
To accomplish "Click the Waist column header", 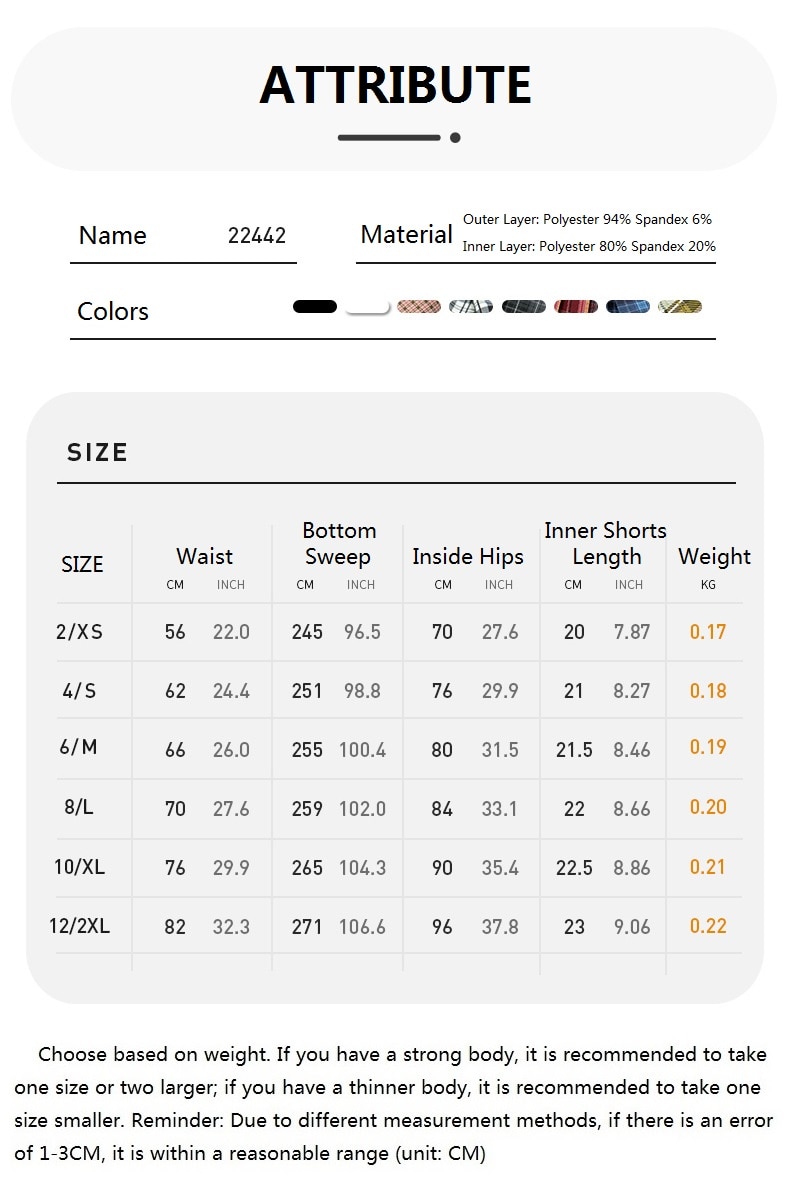I will pos(204,557).
